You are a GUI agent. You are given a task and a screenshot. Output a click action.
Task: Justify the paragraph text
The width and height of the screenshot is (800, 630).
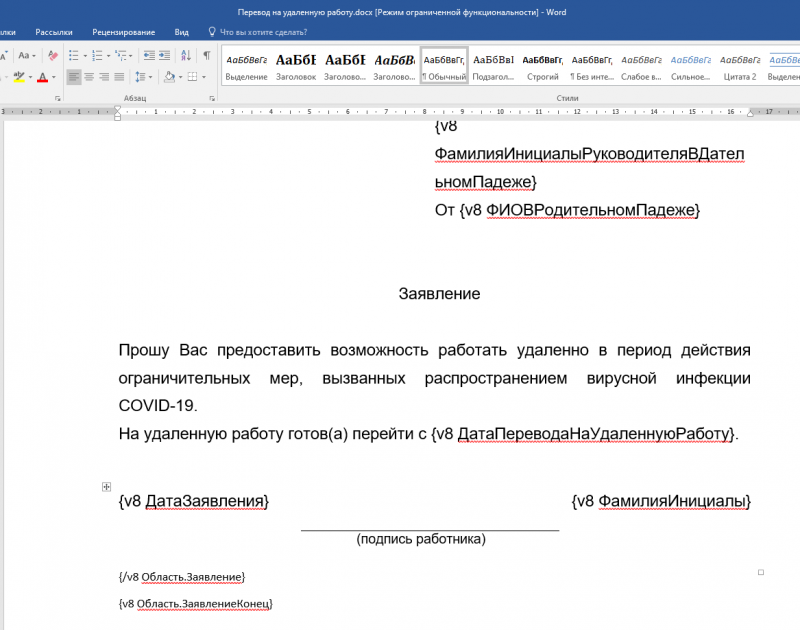[x=119, y=77]
